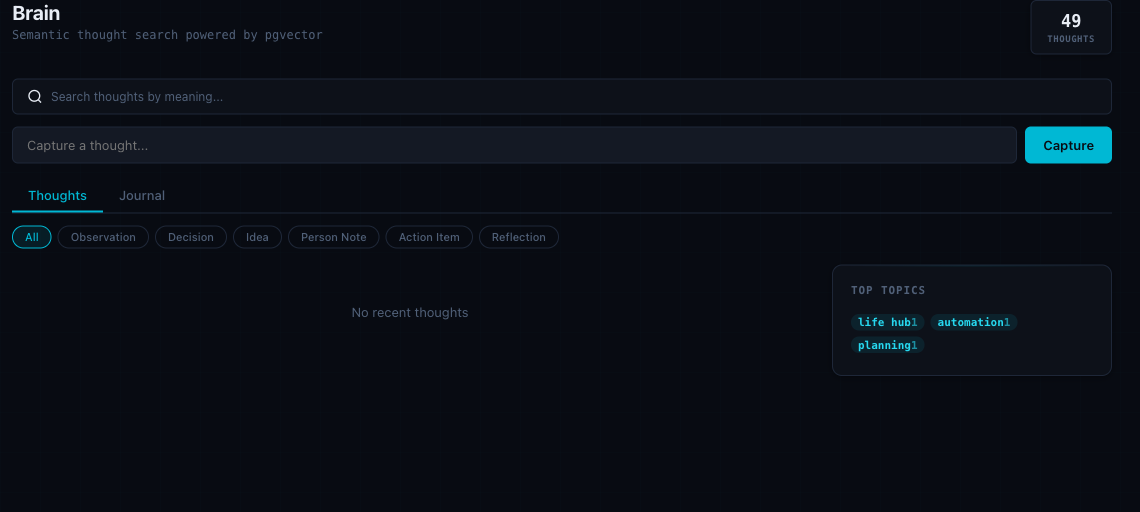This screenshot has width=1140, height=512.
Task: Click the Capture a thought input
Action: click(514, 145)
